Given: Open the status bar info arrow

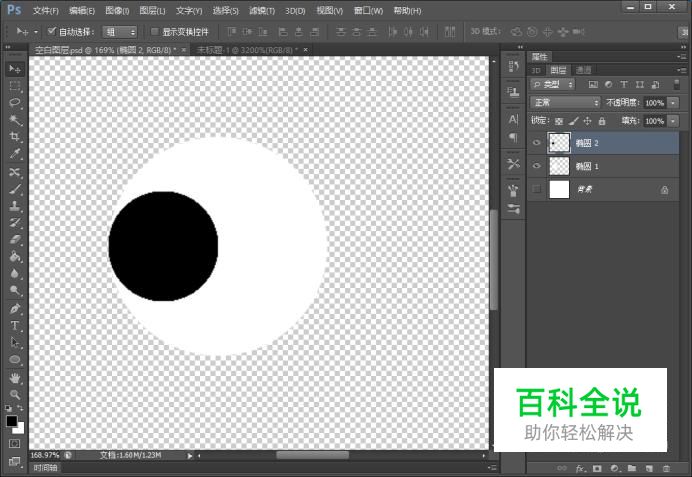Looking at the screenshot, I should (x=190, y=456).
